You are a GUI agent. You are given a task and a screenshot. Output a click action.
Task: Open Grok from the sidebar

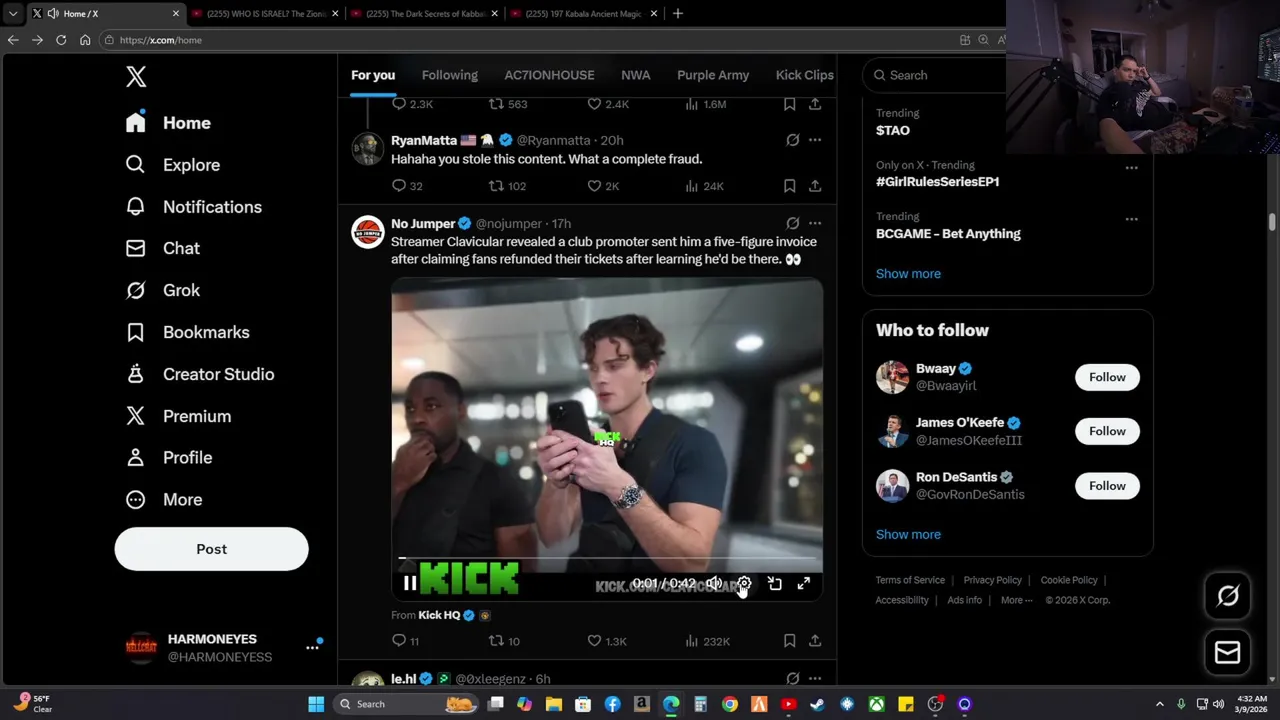tap(162, 290)
